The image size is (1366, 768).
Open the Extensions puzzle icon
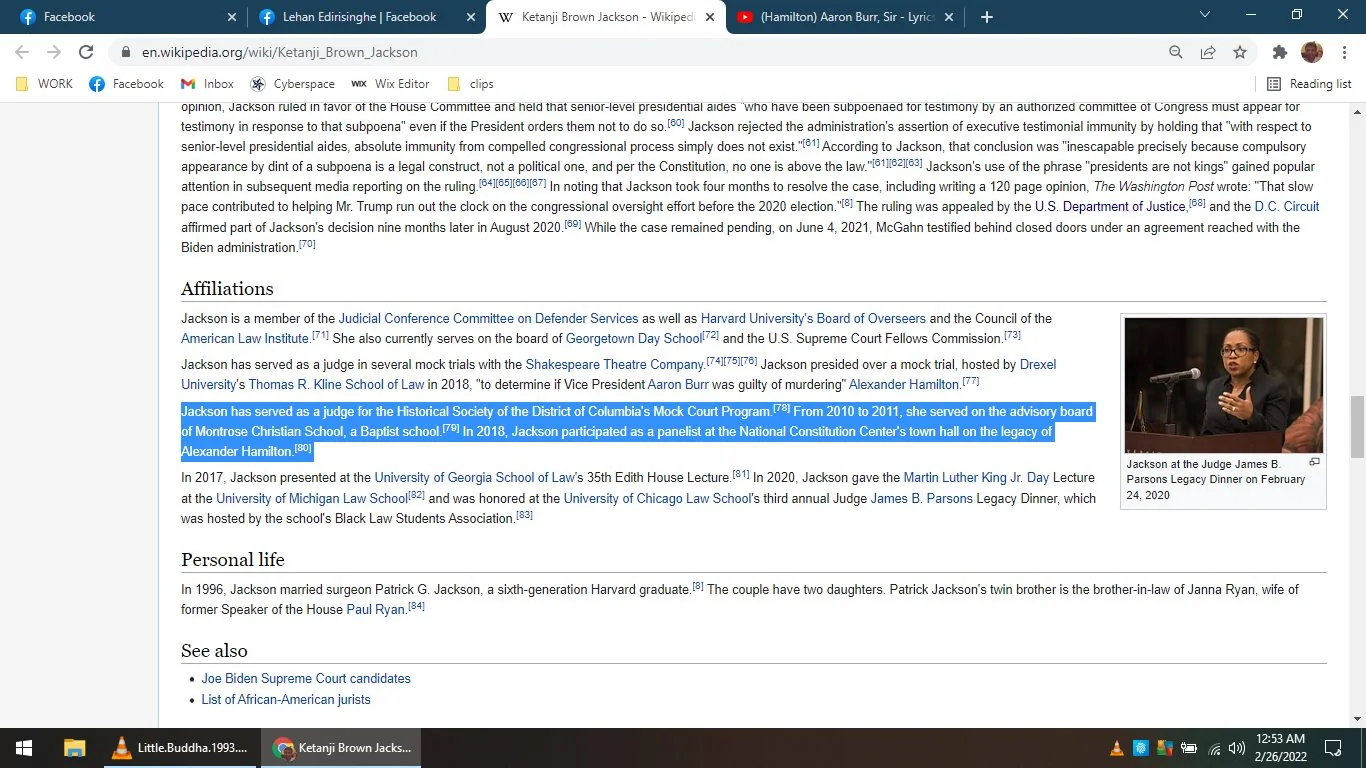point(1280,52)
